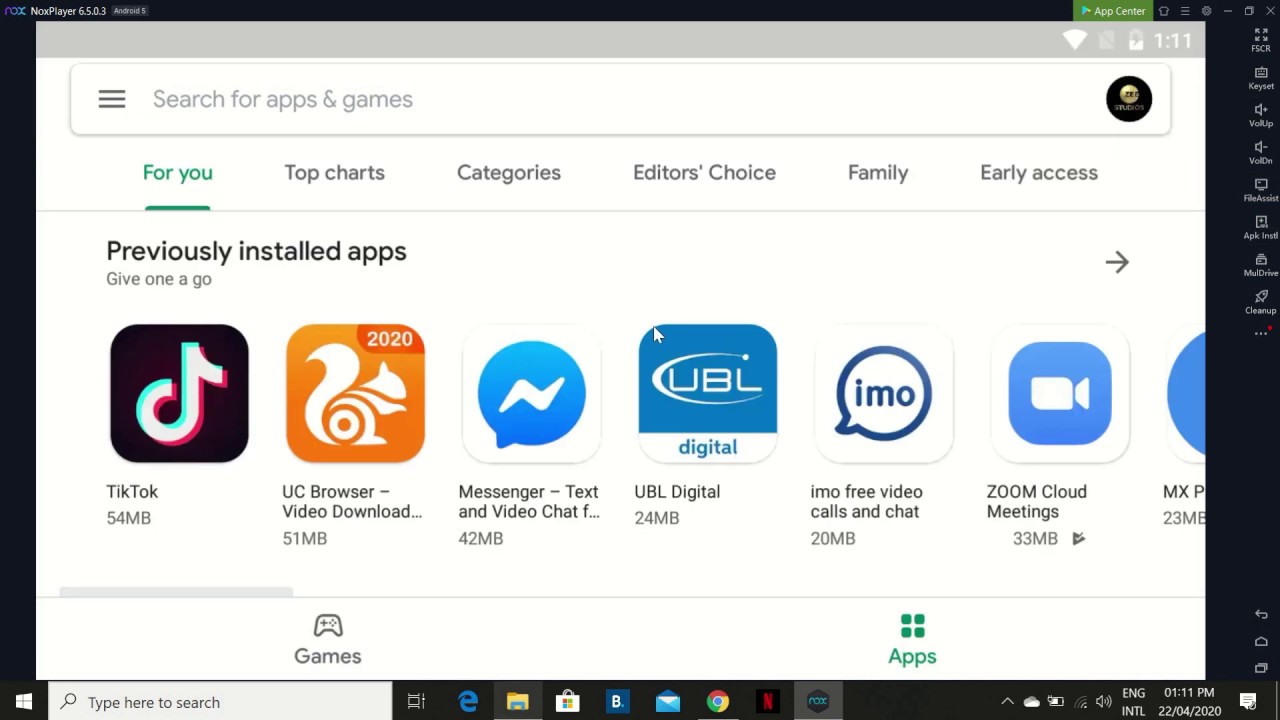Switch to the Top charts tab
Viewport: 1280px width, 720px height.
pos(334,172)
